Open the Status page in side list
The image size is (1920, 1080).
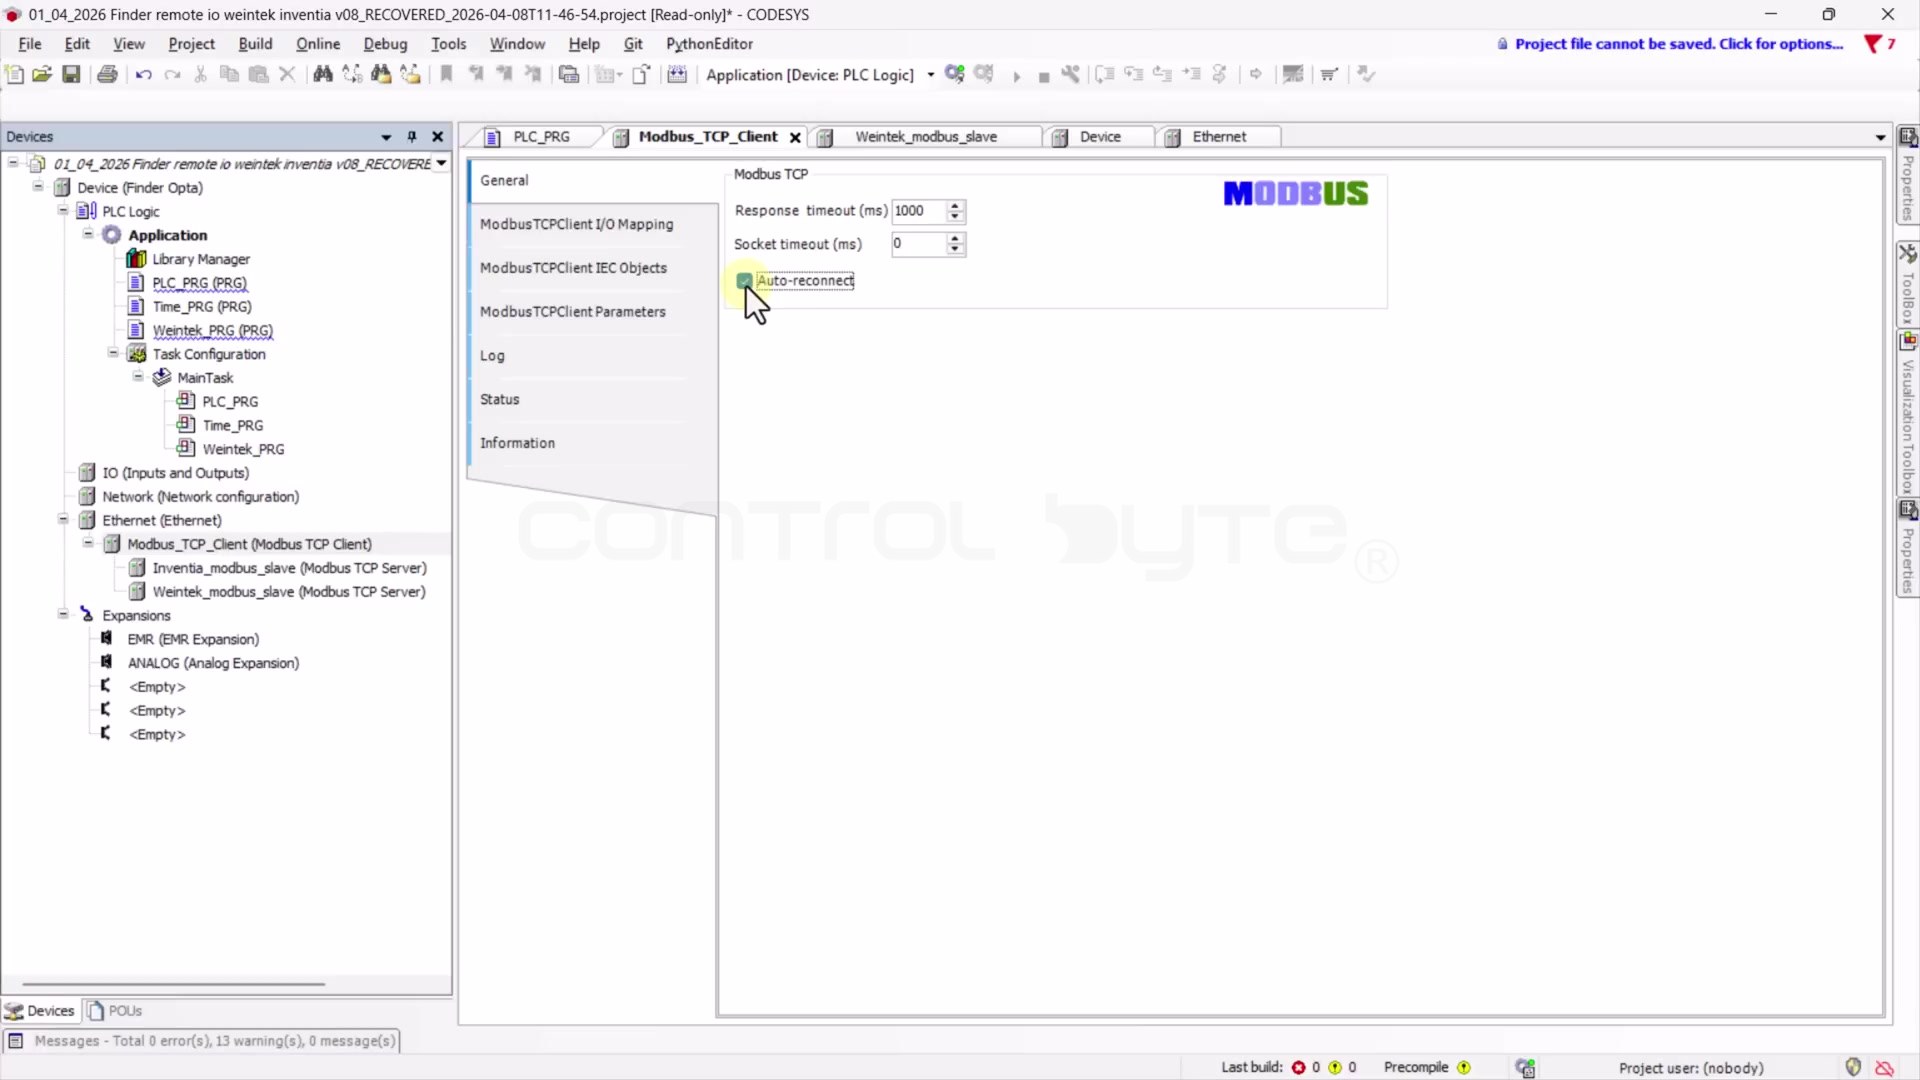tap(499, 399)
